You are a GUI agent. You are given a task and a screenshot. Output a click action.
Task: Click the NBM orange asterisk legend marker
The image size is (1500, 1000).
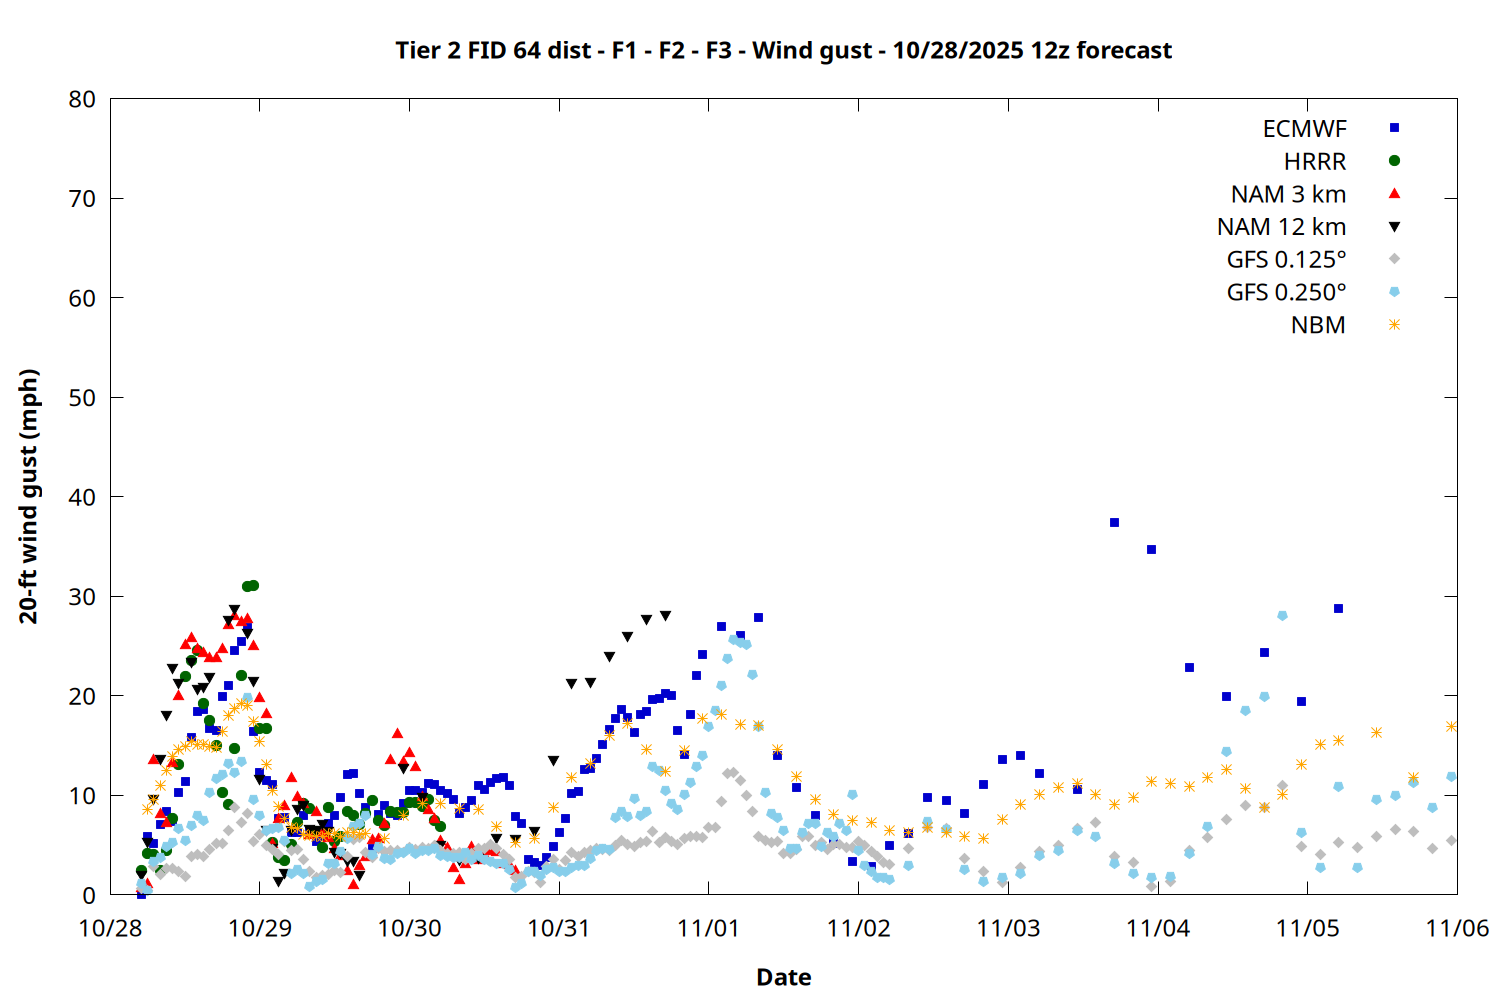(1394, 325)
